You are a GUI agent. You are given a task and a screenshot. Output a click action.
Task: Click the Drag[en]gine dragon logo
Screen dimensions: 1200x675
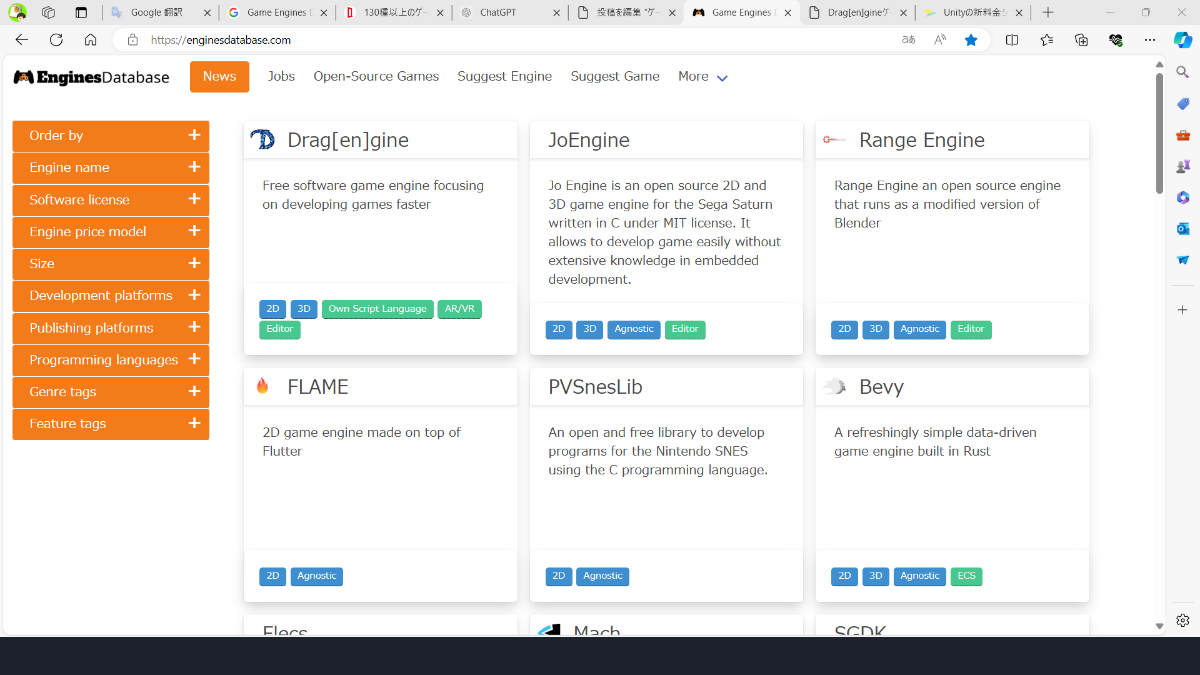coord(262,140)
